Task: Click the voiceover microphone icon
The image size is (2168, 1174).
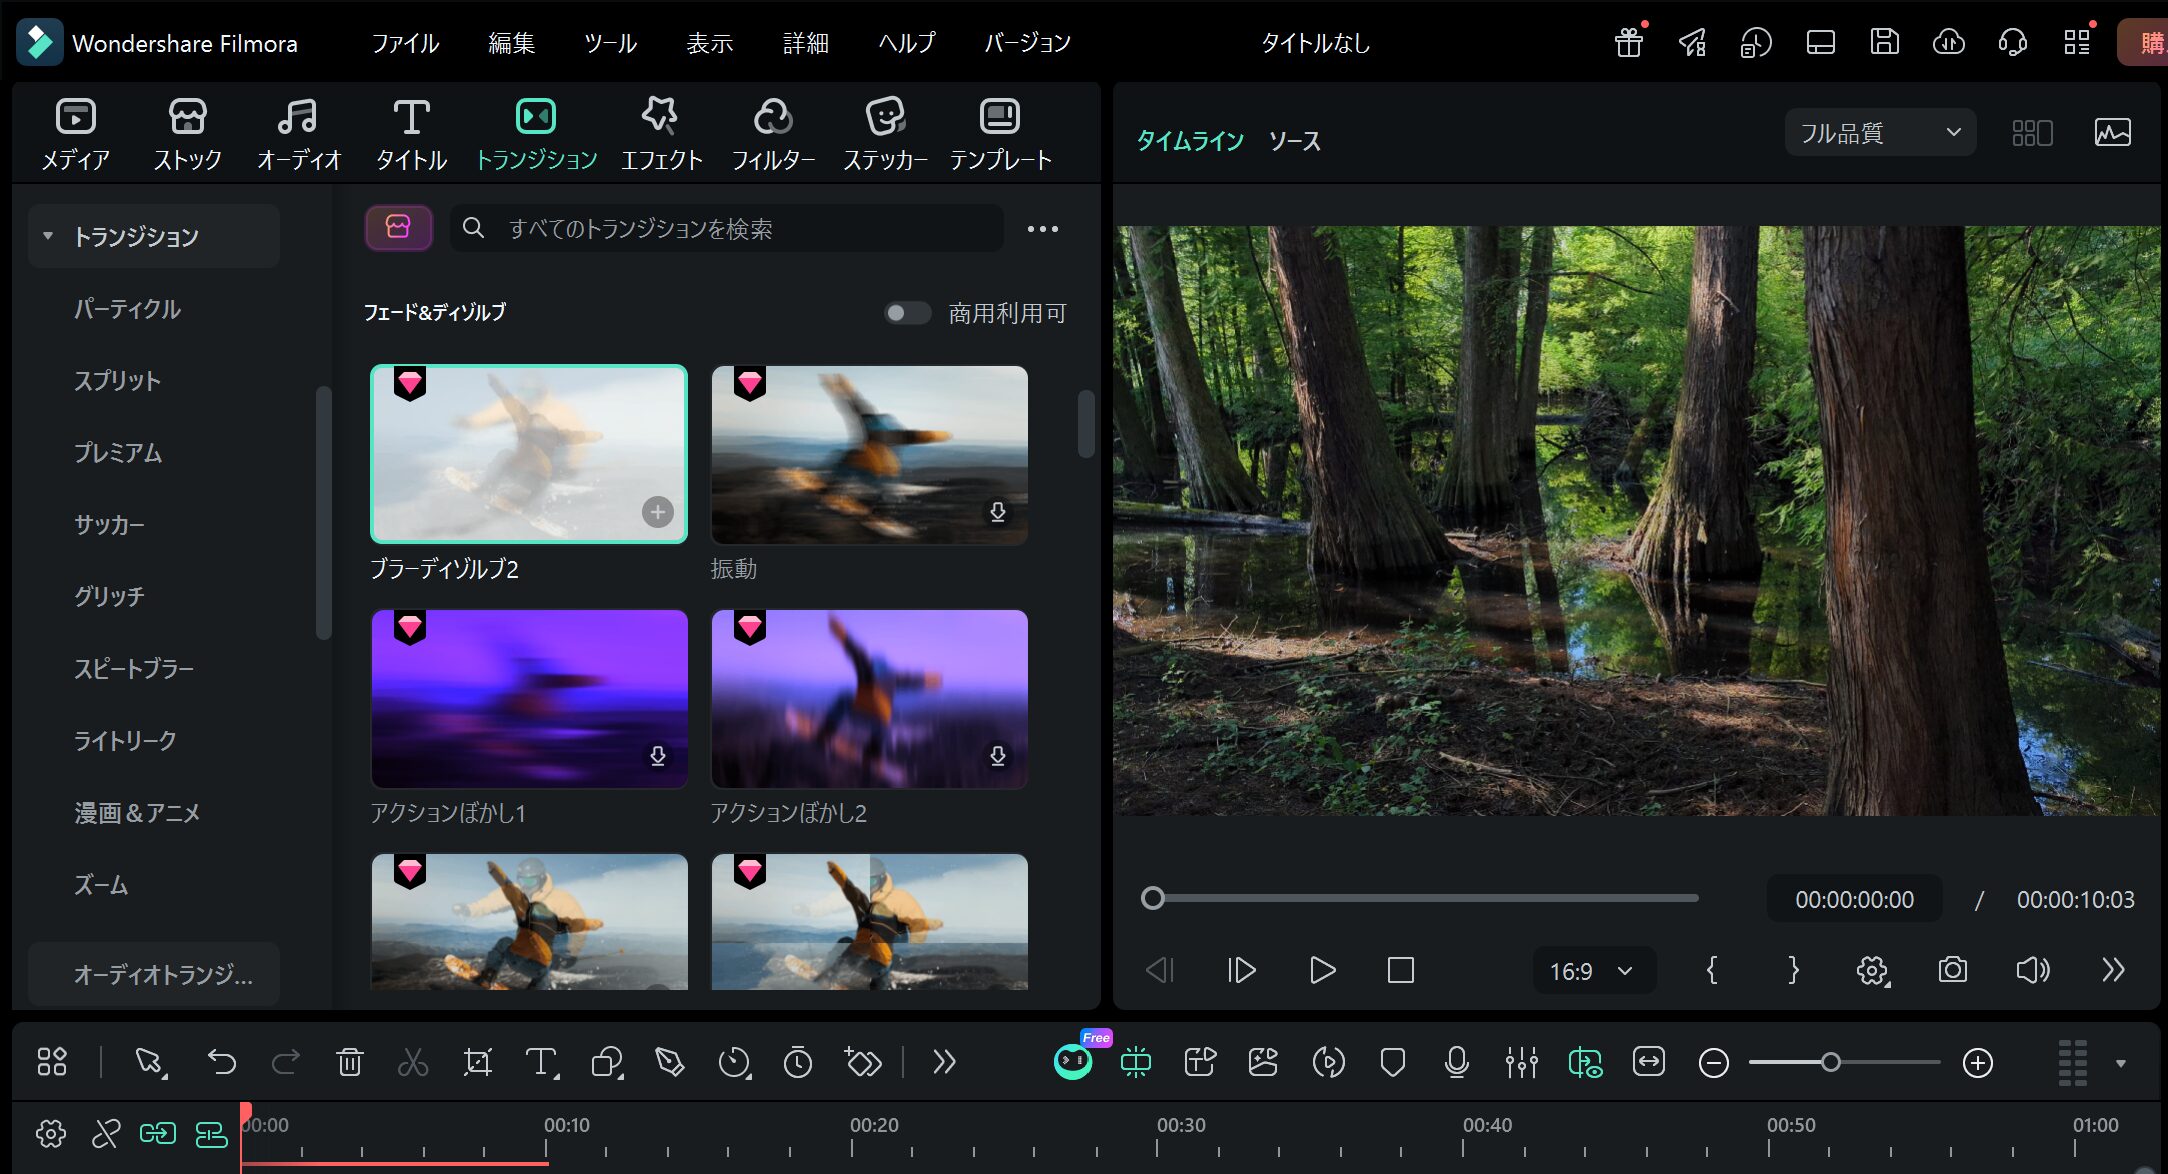Action: 1457,1062
